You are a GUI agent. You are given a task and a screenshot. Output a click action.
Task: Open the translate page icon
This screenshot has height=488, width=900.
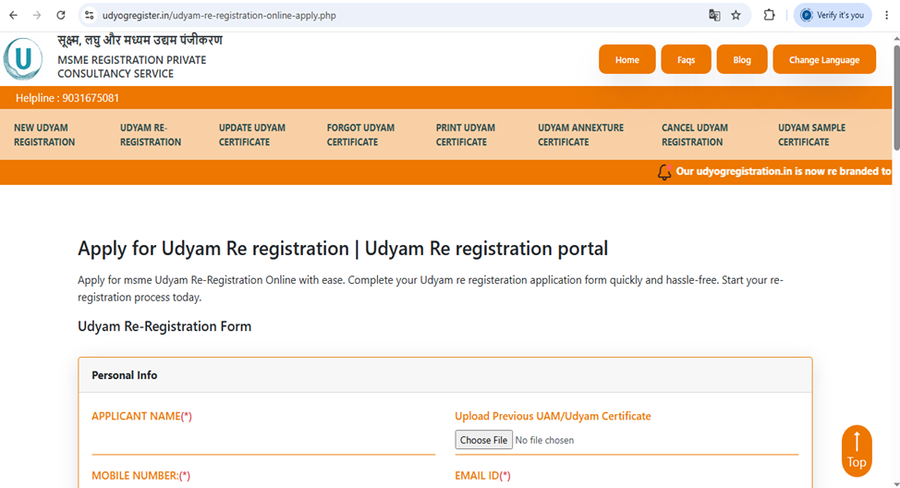(x=714, y=16)
